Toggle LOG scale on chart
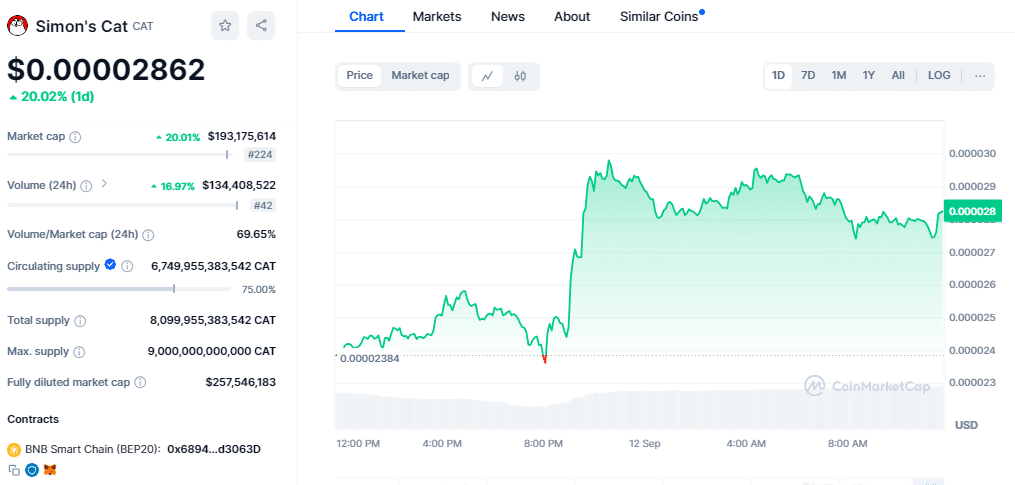Viewport: 1015px width, 485px height. pos(939,76)
